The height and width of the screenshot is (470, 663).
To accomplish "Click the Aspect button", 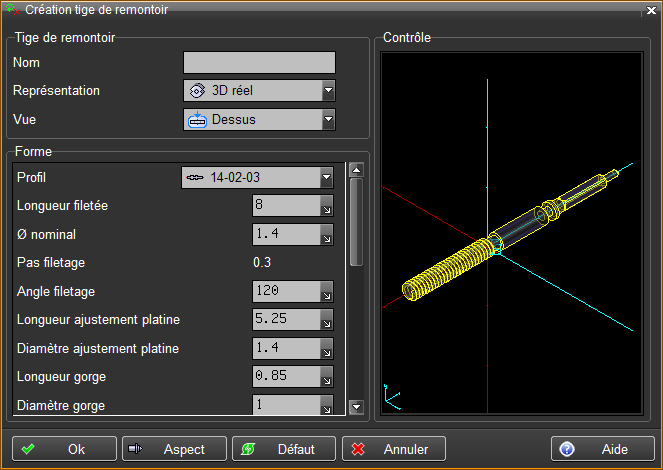I will [x=174, y=449].
